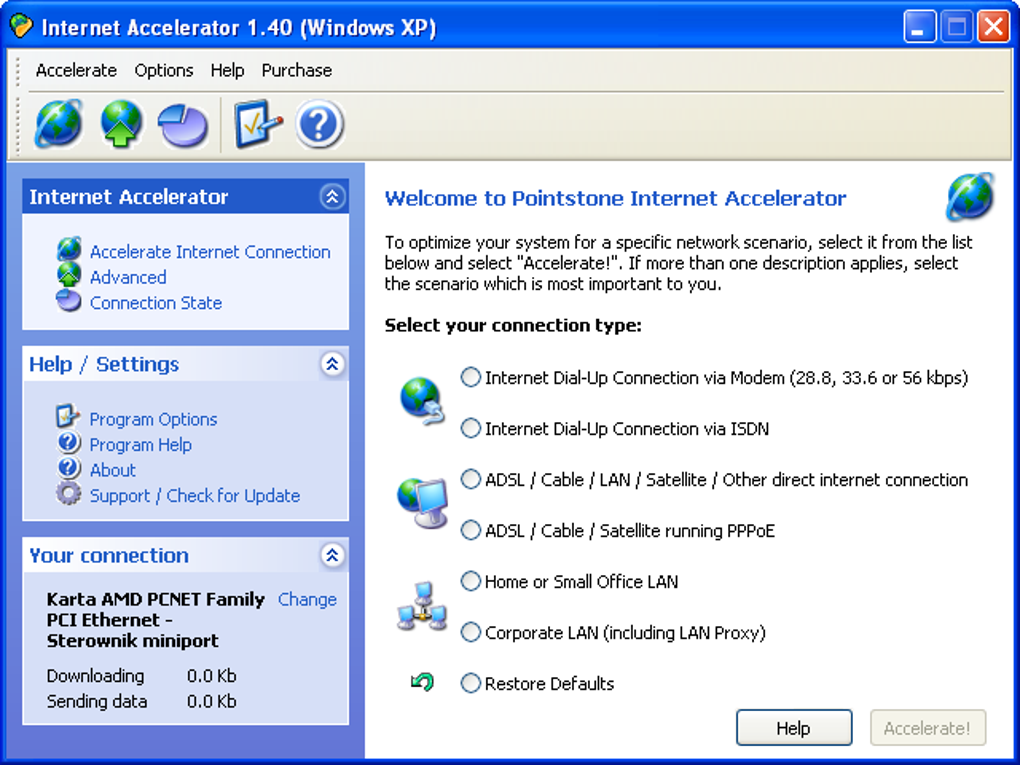Click the globe logo in welcome header
The width and height of the screenshot is (1020, 765).
point(970,196)
